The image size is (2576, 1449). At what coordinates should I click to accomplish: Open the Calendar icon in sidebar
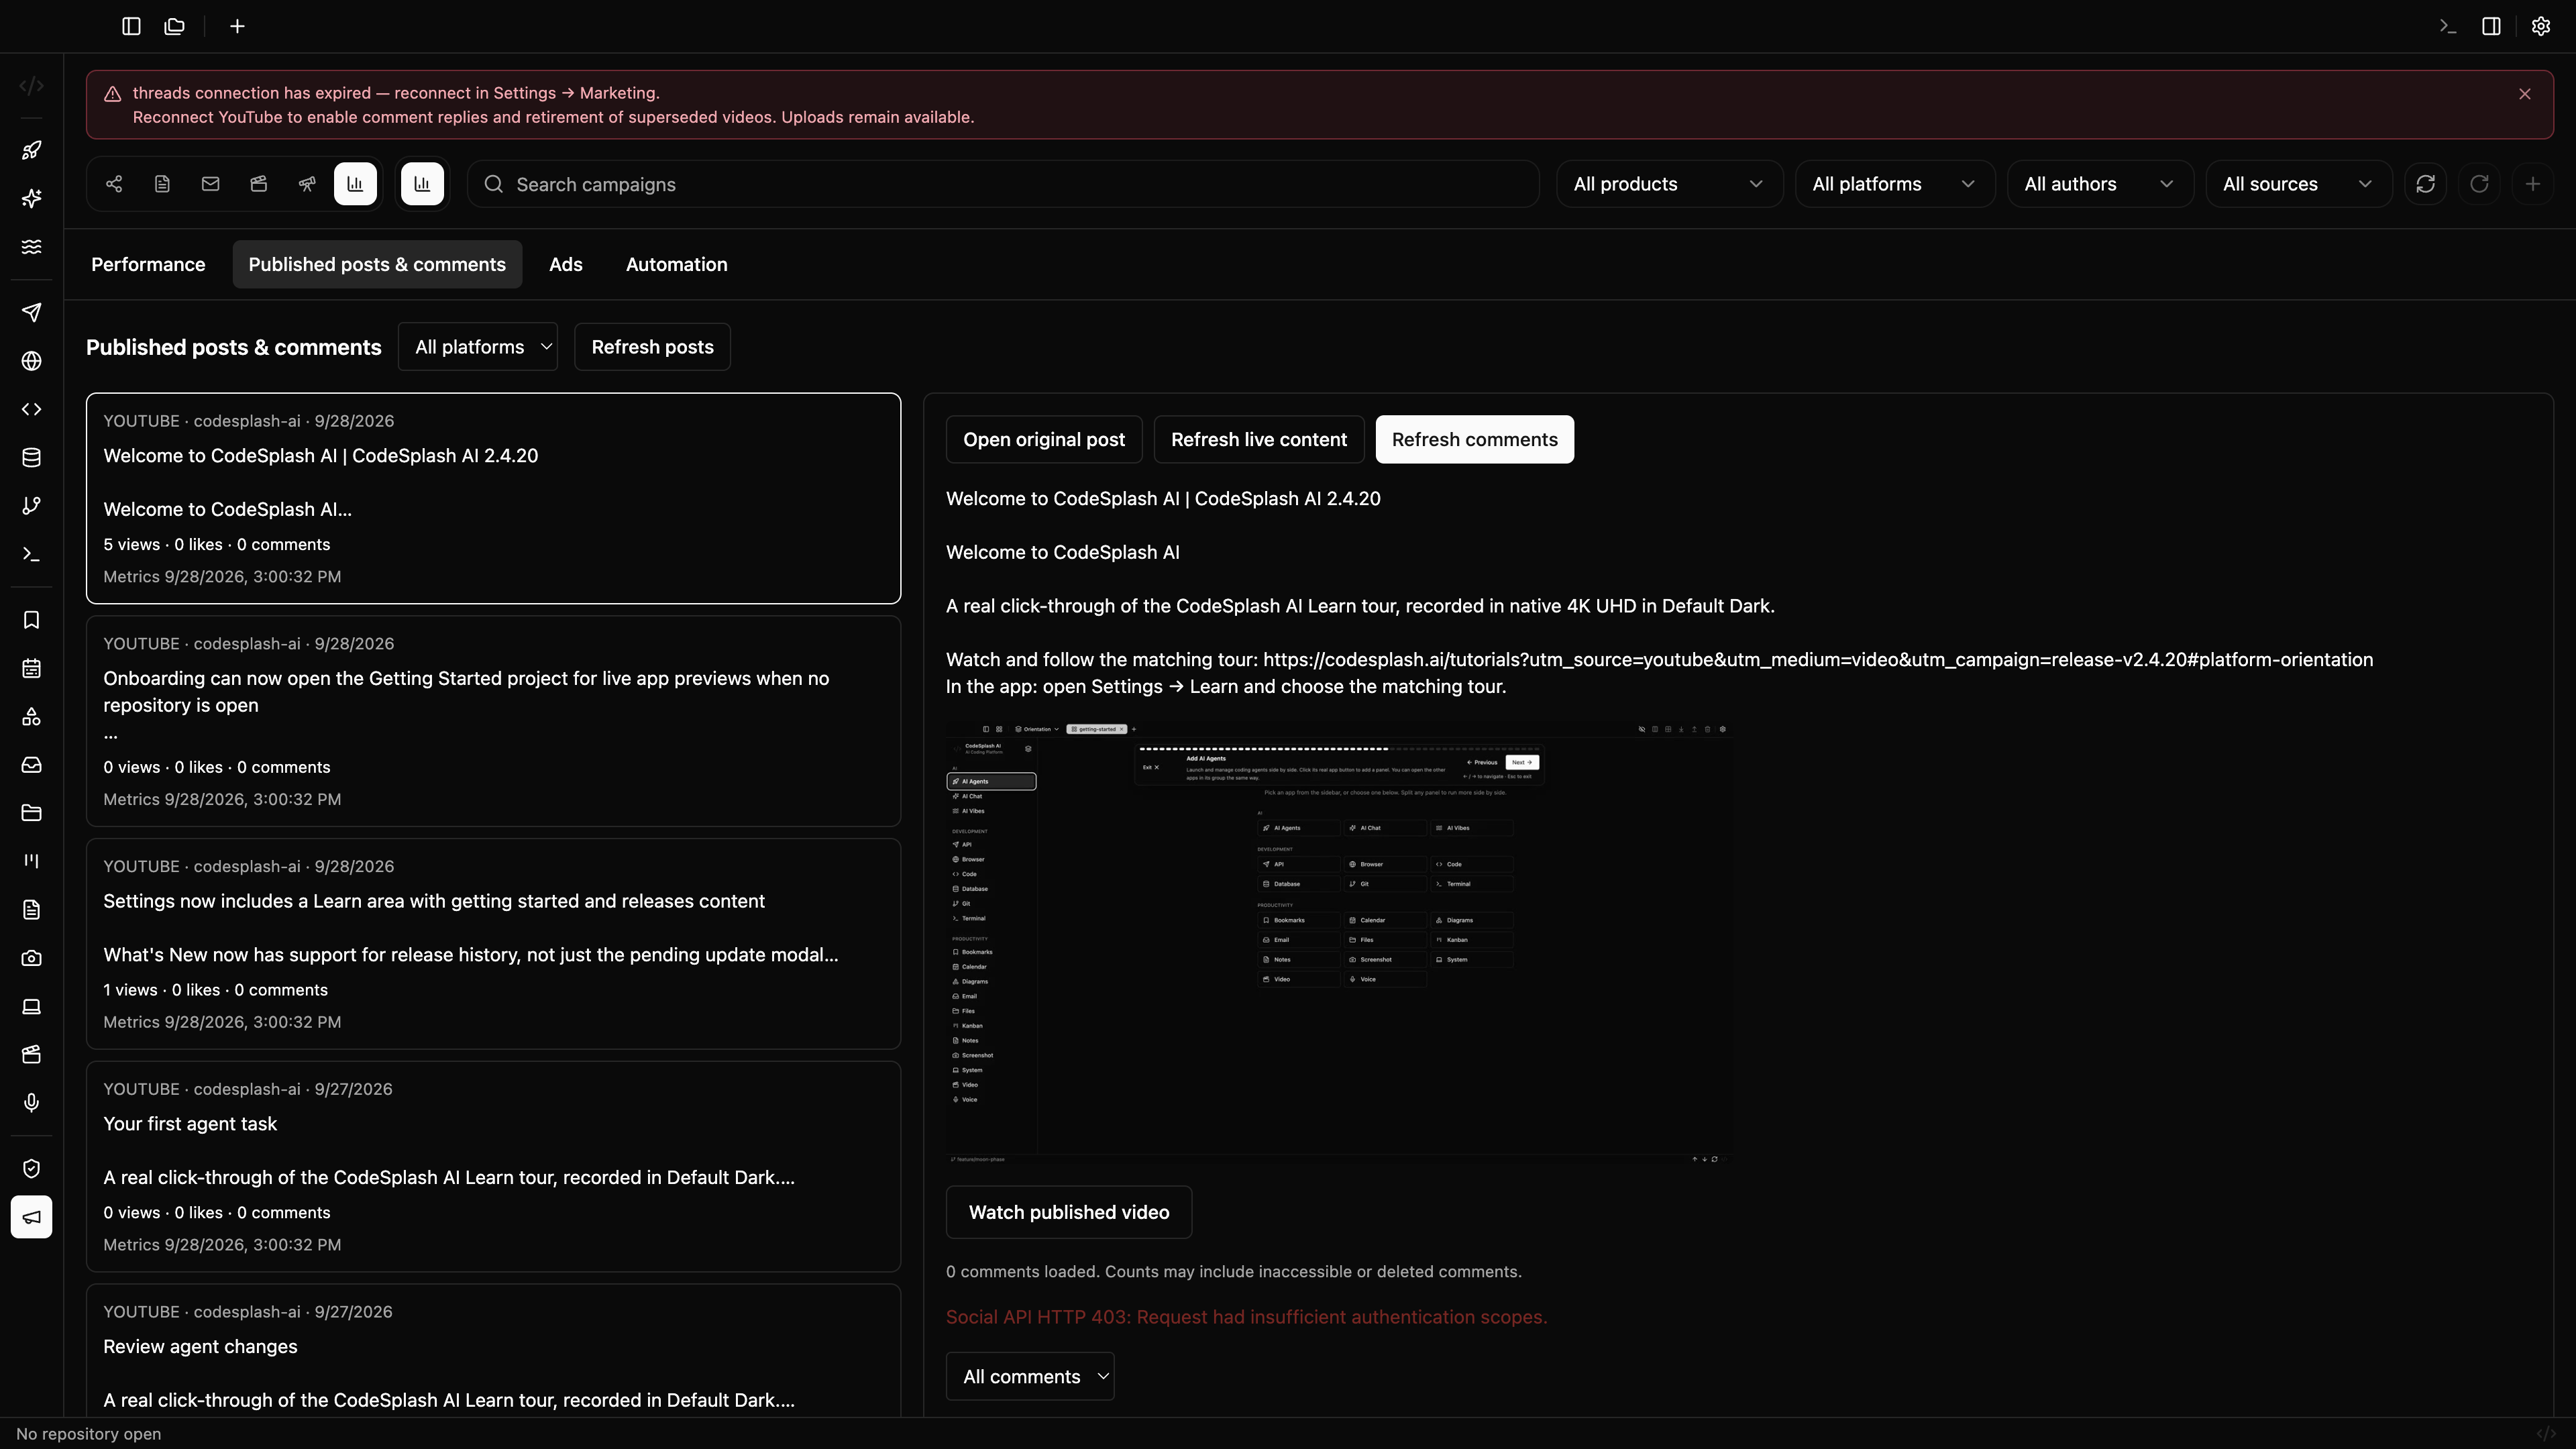31,668
